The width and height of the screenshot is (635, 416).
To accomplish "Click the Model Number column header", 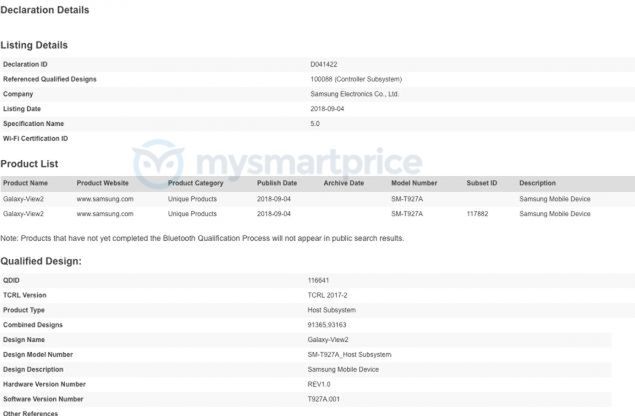I will coord(414,183).
